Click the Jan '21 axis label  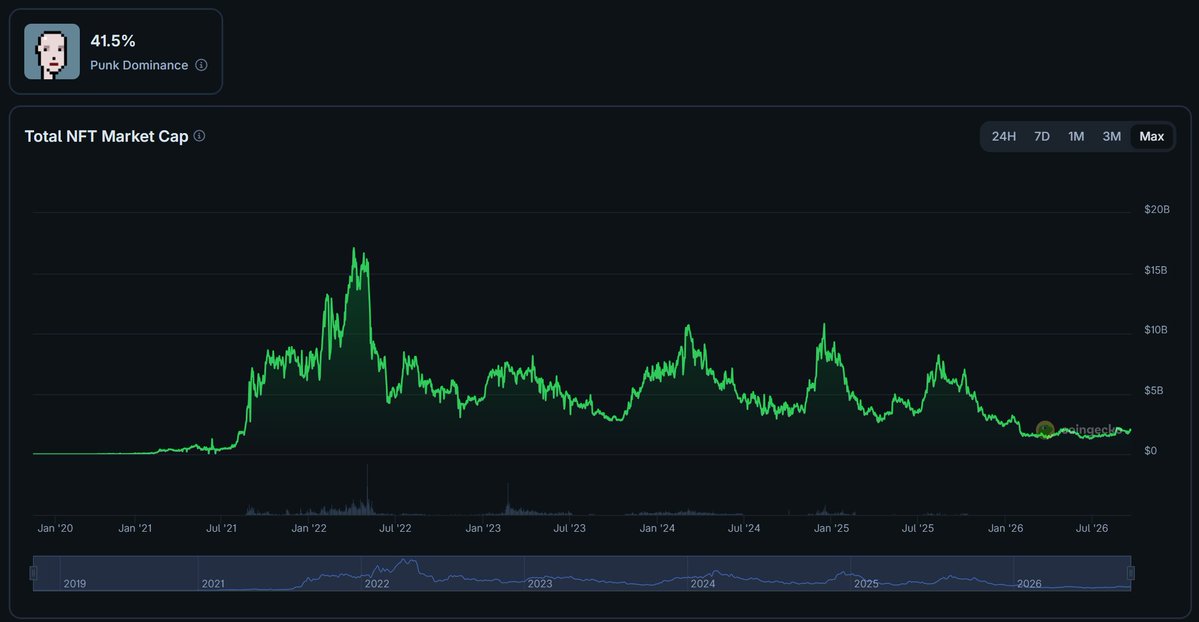[135, 528]
